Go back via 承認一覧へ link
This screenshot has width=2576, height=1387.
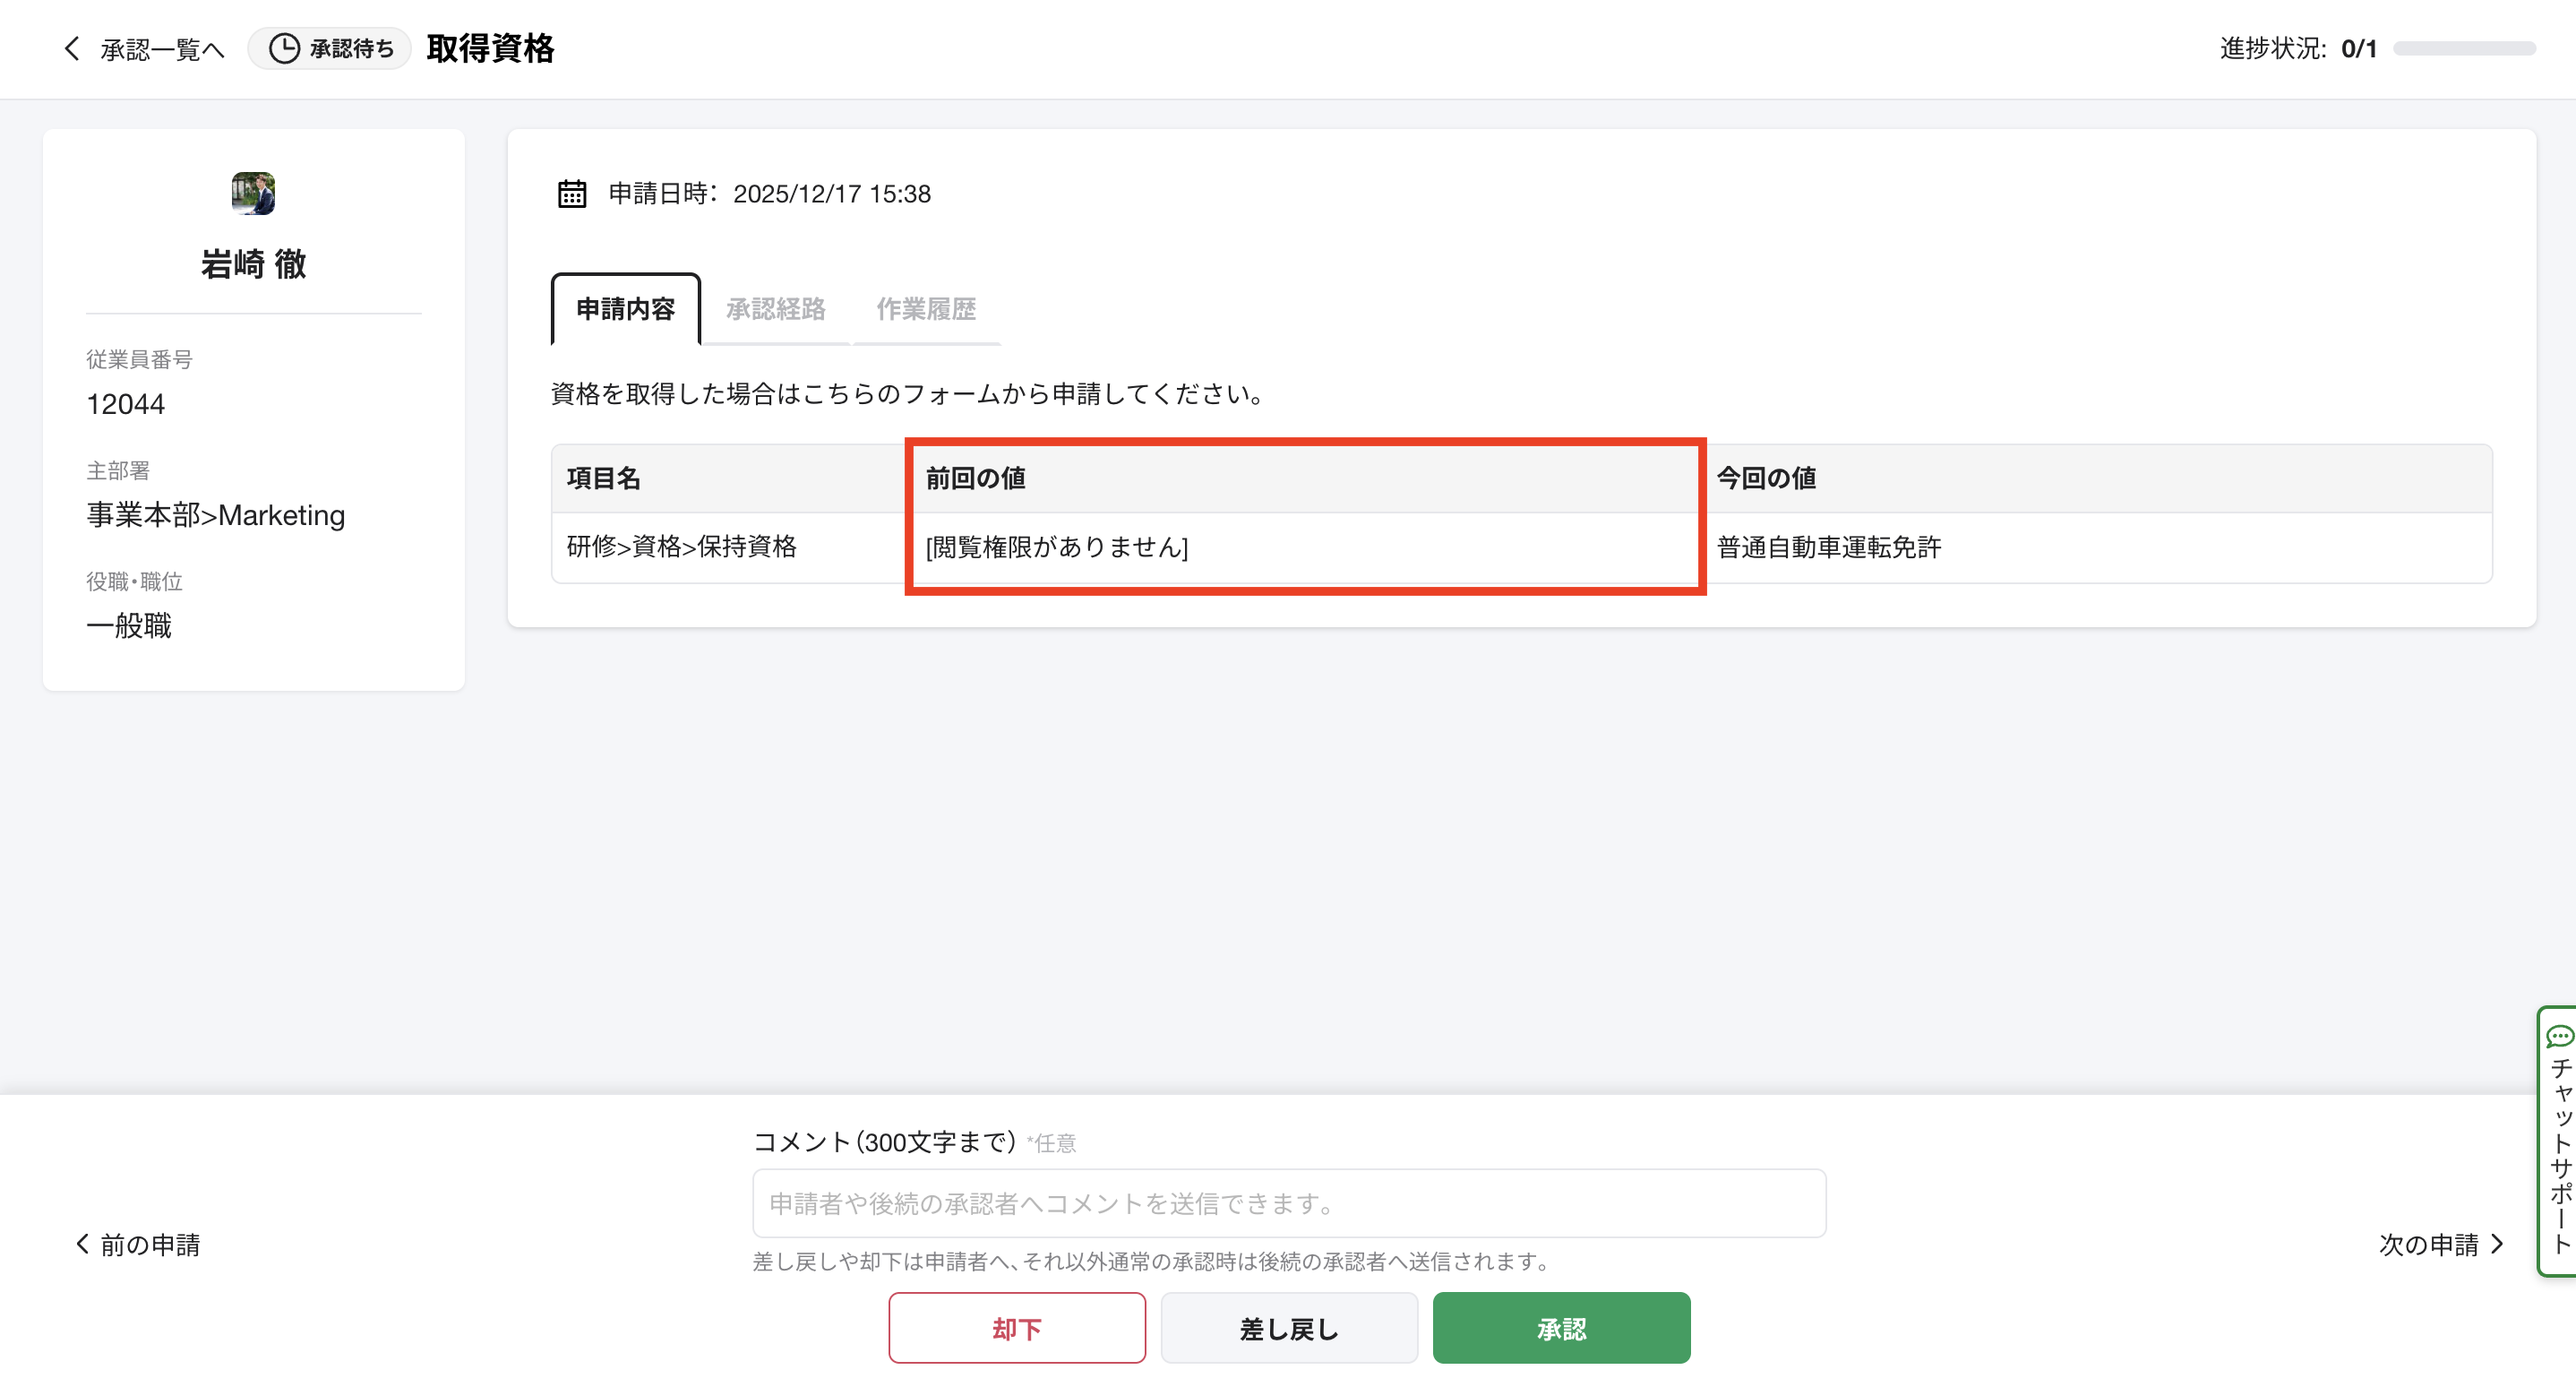tap(162, 49)
